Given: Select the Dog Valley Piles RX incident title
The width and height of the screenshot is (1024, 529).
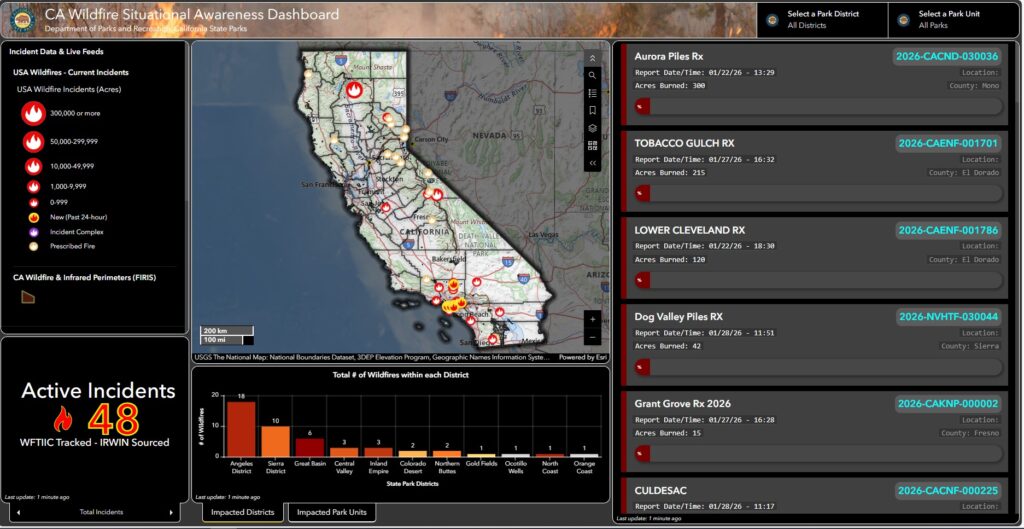Looking at the screenshot, I should [x=679, y=317].
